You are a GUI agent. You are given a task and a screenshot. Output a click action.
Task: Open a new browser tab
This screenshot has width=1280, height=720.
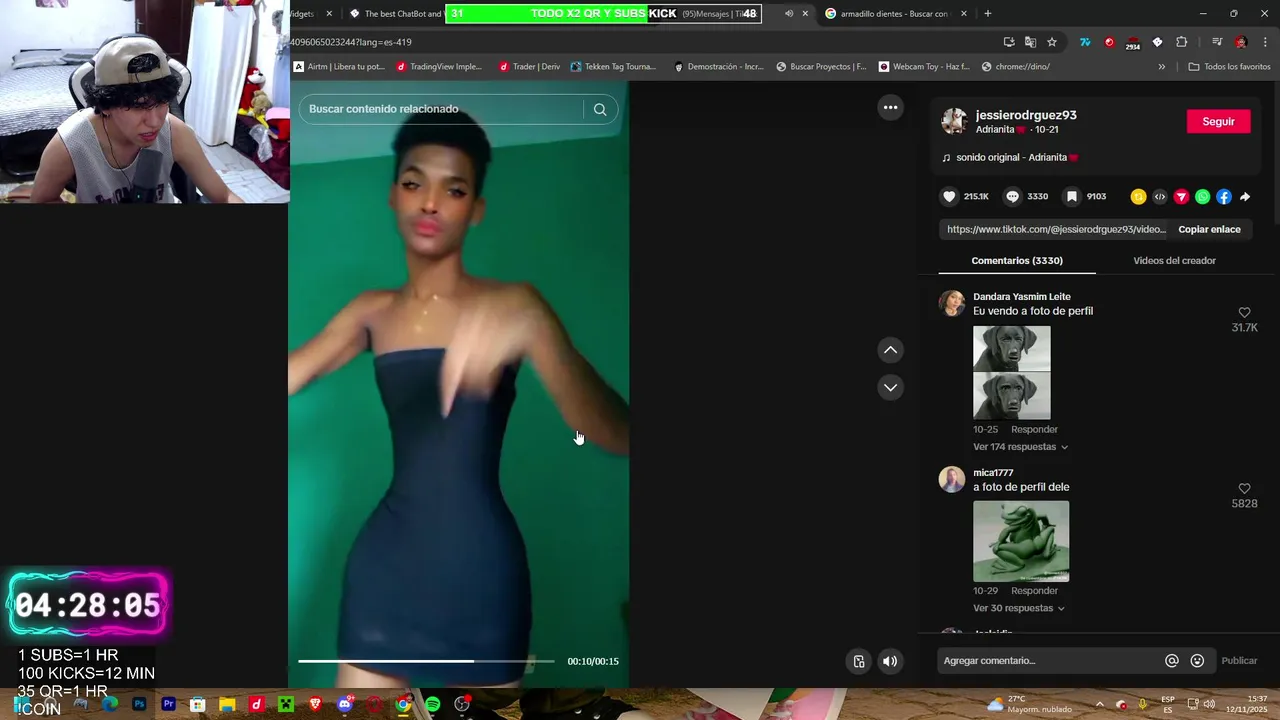click(988, 14)
